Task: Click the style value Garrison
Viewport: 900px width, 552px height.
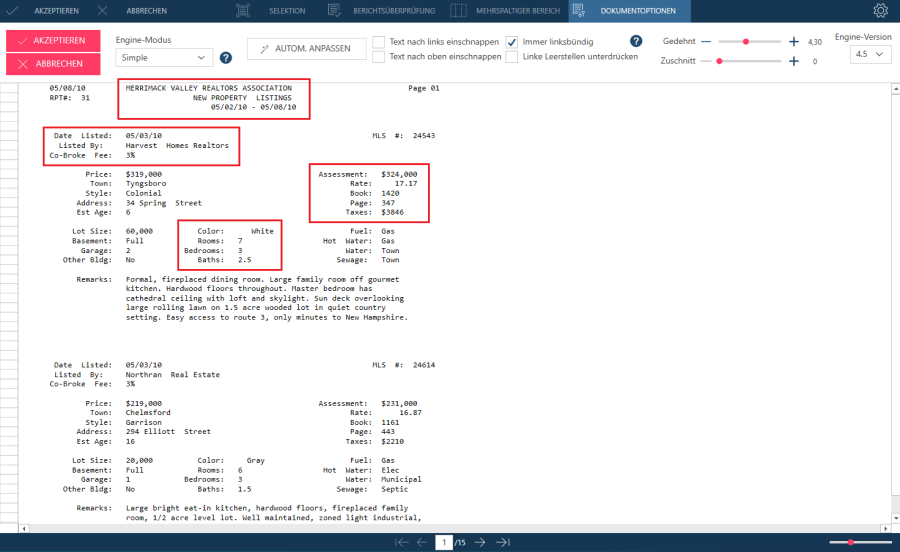Action: click(x=143, y=422)
